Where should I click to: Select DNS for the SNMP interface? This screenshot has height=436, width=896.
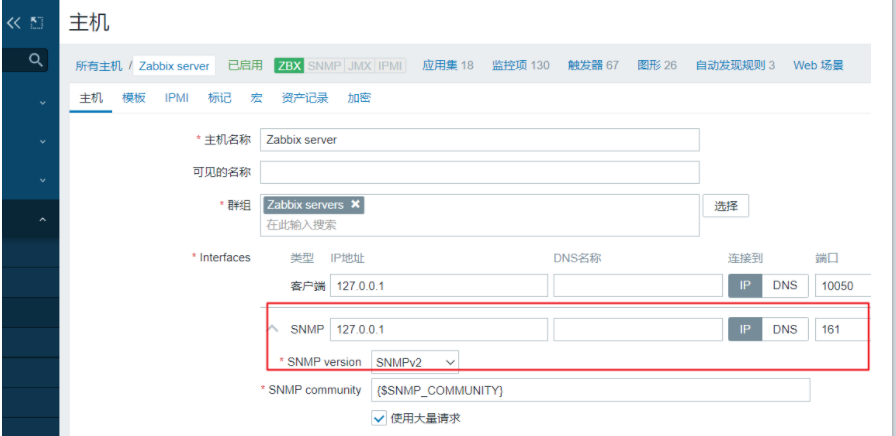click(785, 329)
